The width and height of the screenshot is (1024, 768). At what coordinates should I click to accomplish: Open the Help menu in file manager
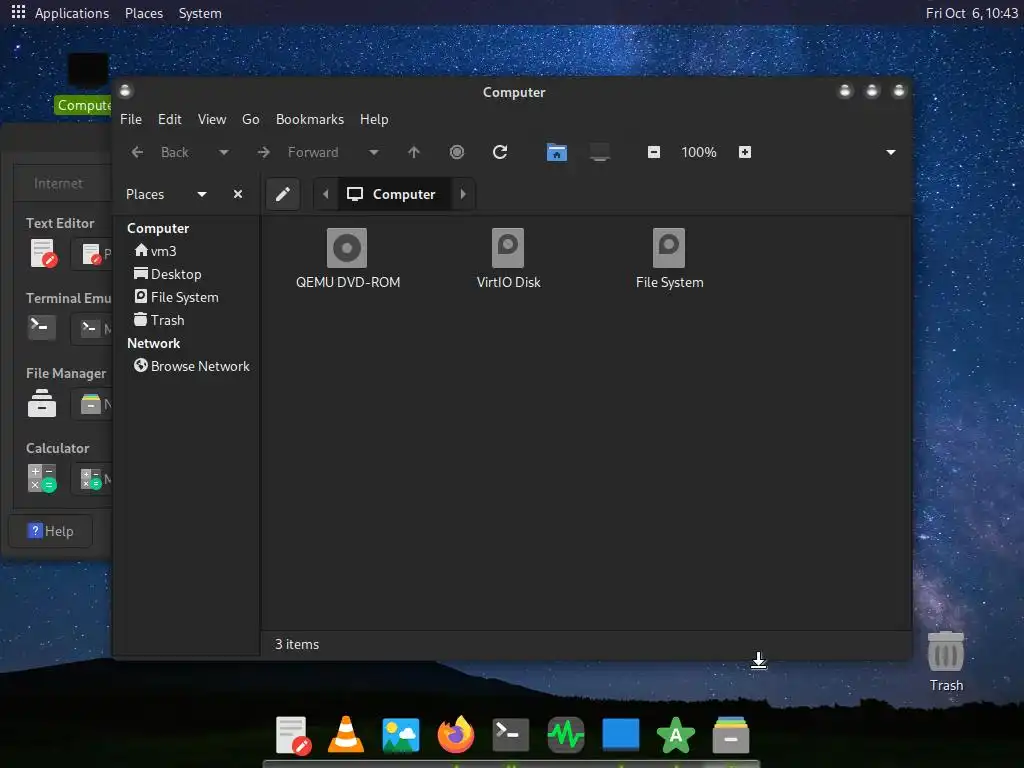click(x=374, y=120)
